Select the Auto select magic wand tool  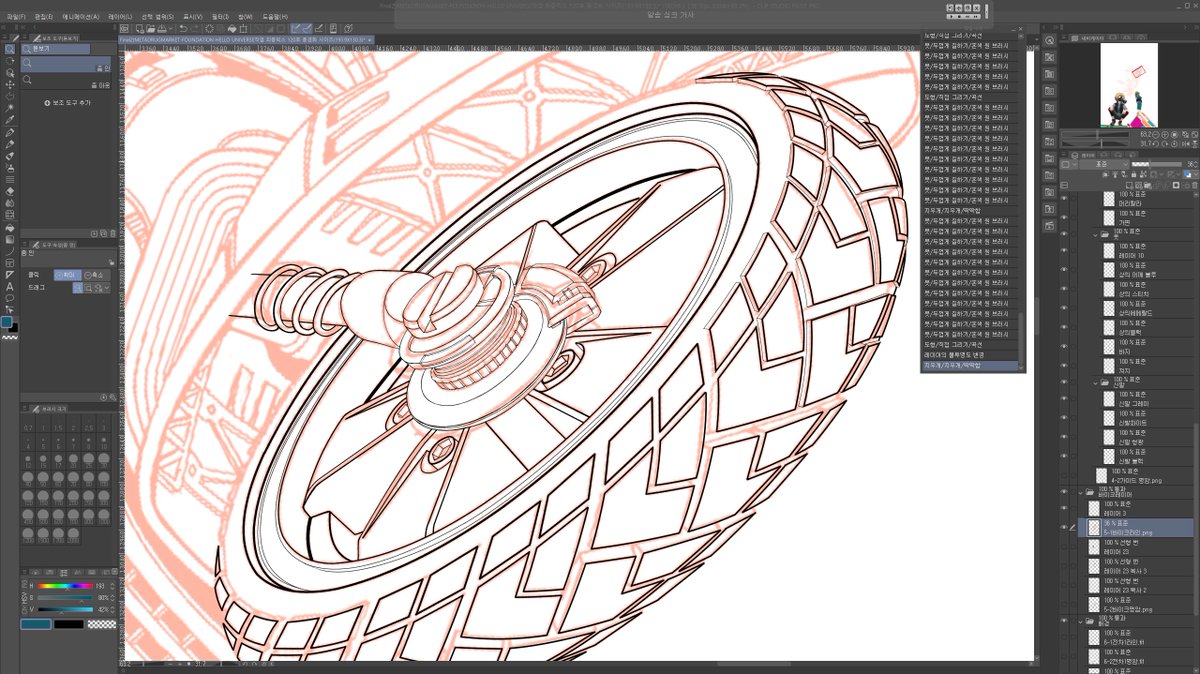click(x=9, y=108)
